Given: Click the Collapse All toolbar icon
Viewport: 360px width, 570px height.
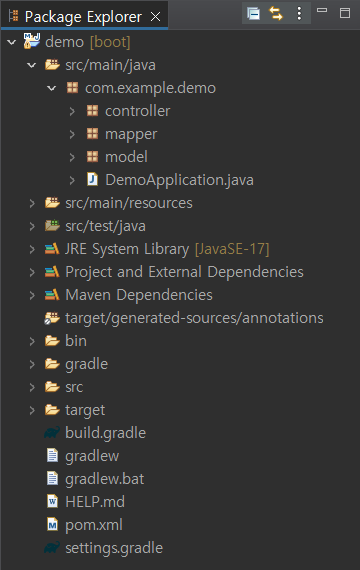Looking at the screenshot, I should click(253, 14).
